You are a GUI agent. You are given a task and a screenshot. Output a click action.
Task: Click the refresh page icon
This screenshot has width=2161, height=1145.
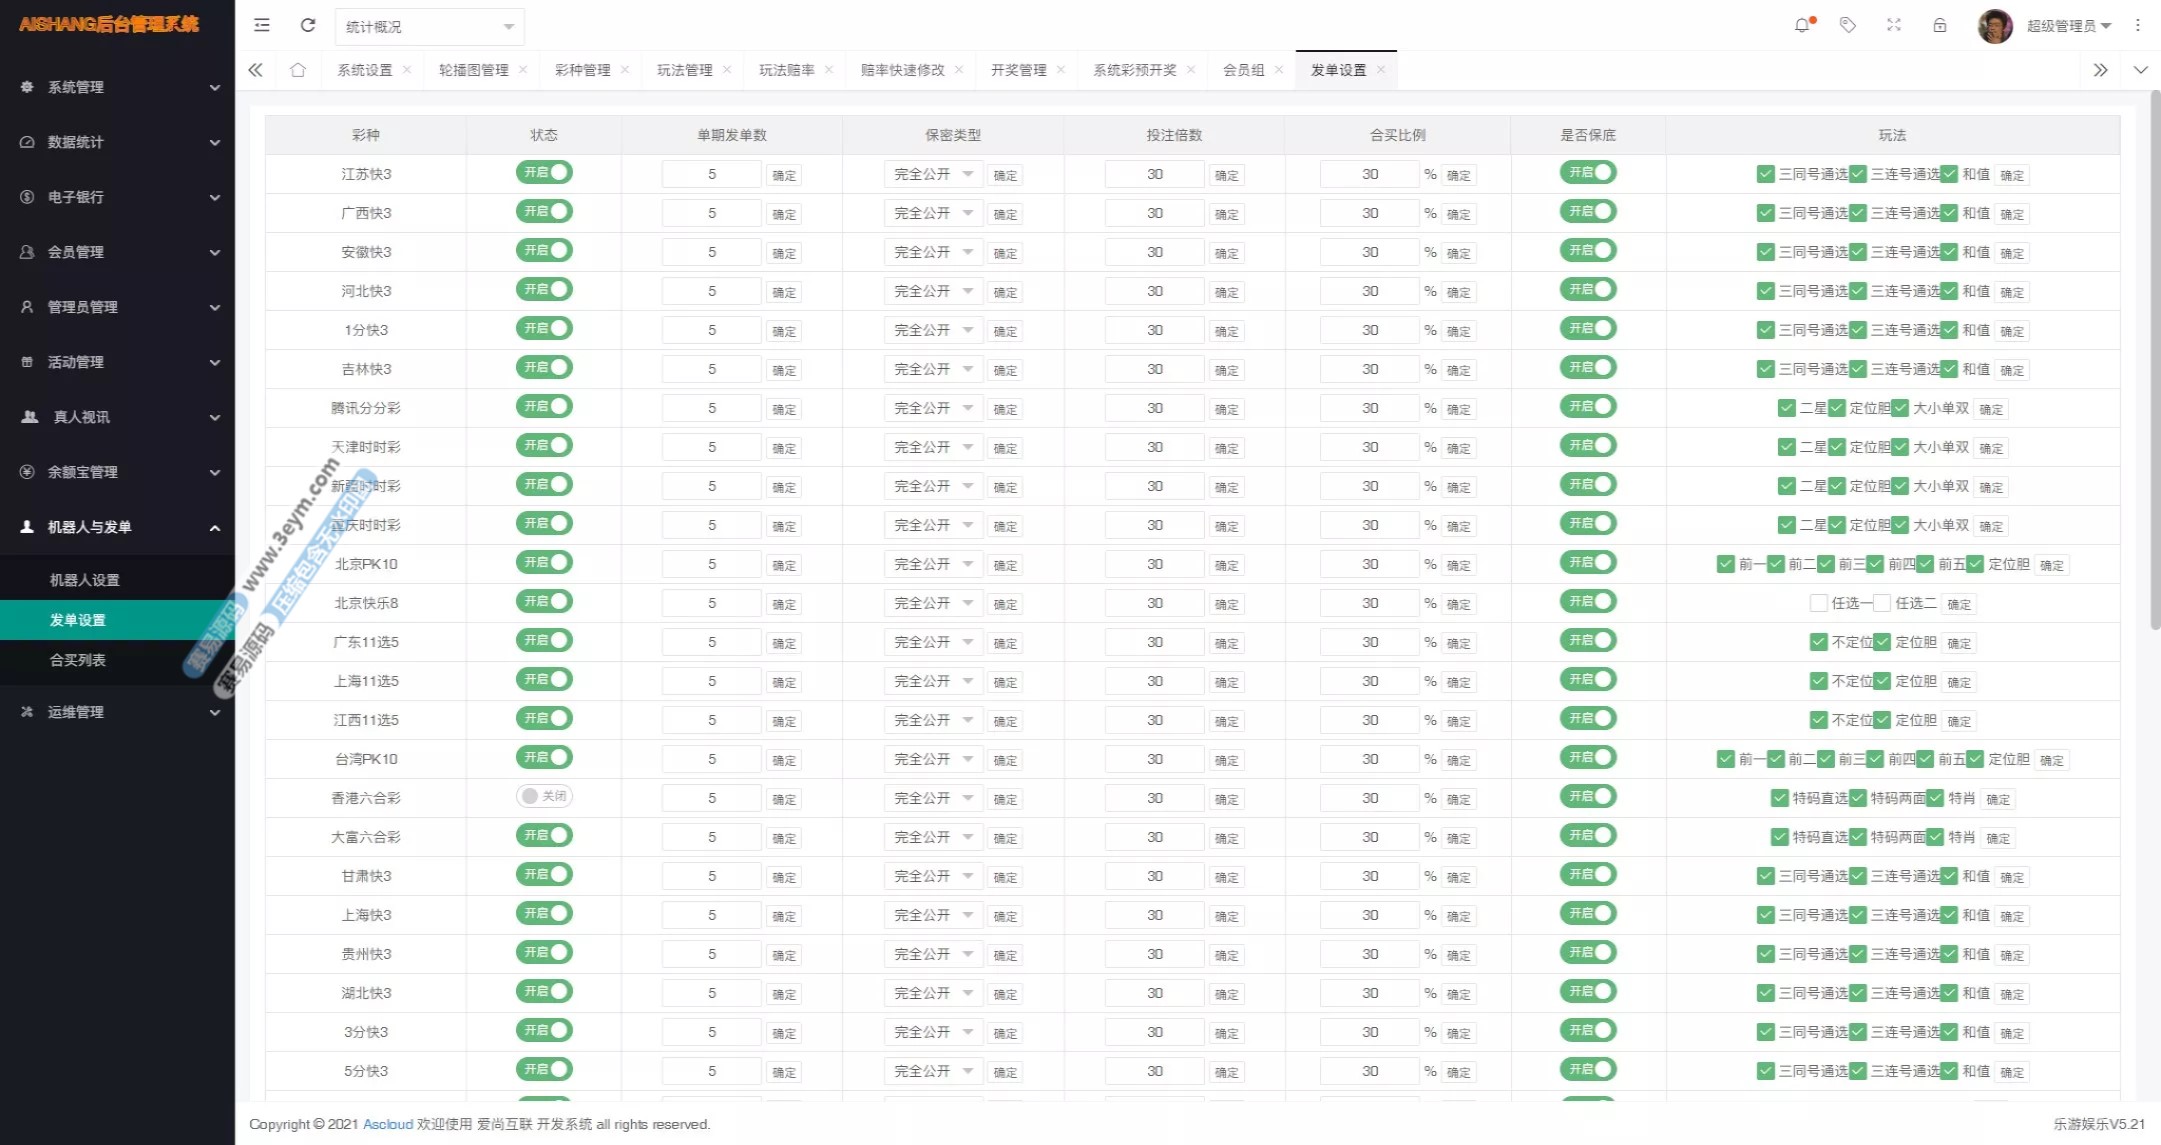pyautogui.click(x=308, y=25)
